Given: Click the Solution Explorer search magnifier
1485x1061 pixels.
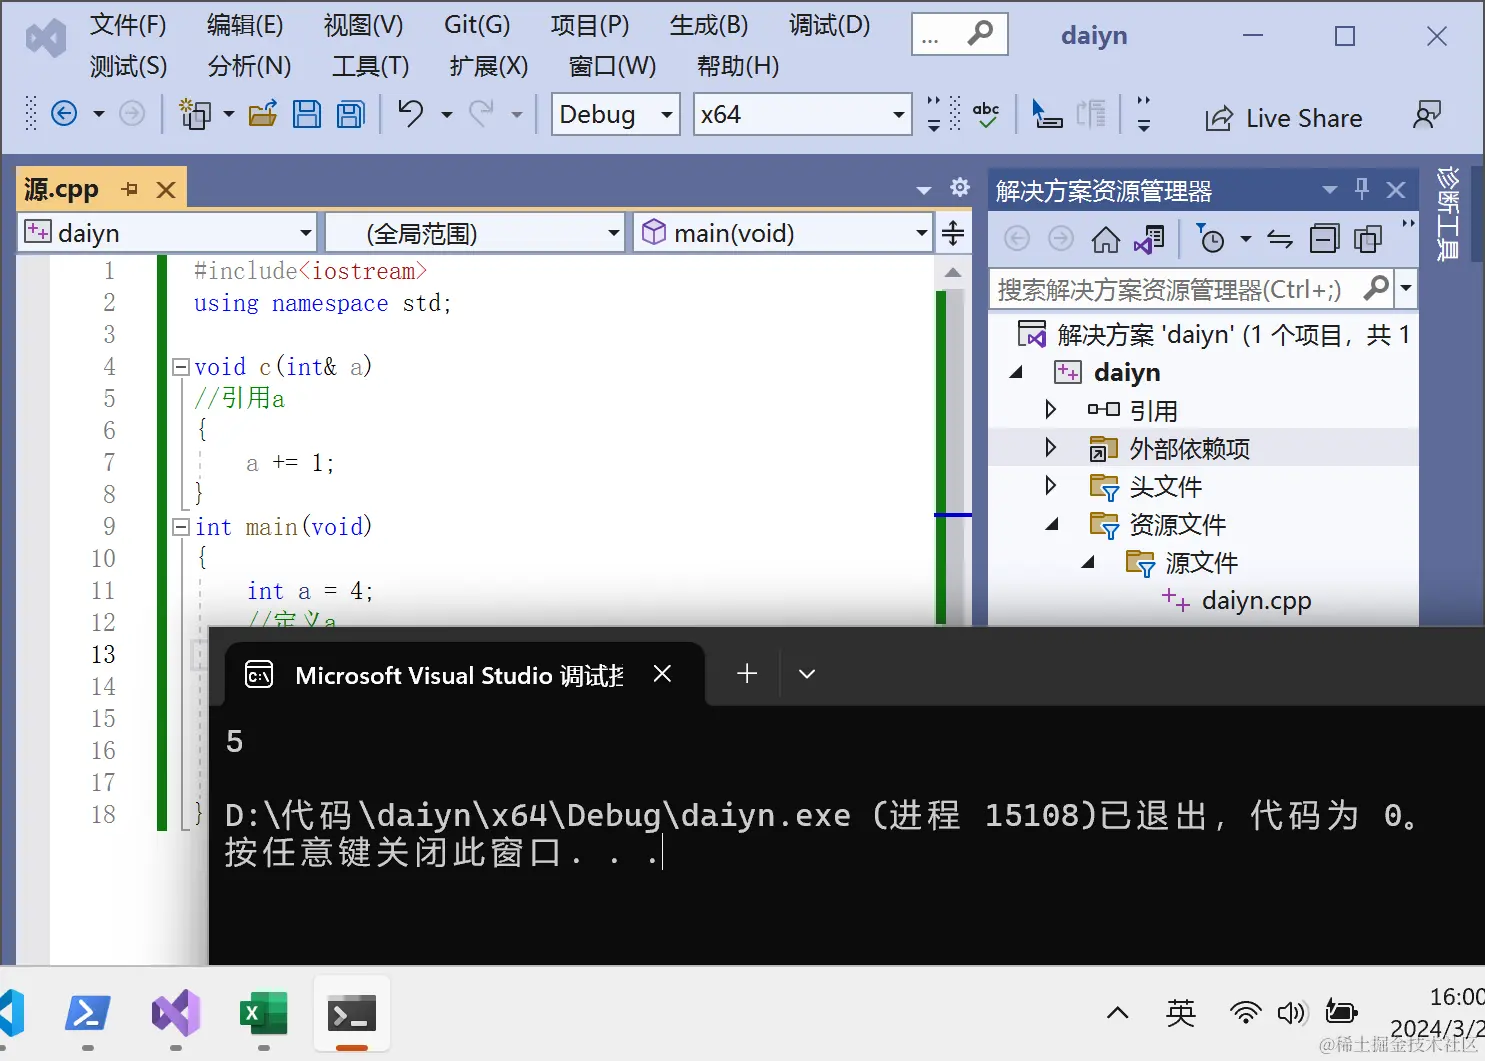Looking at the screenshot, I should pyautogui.click(x=1376, y=288).
